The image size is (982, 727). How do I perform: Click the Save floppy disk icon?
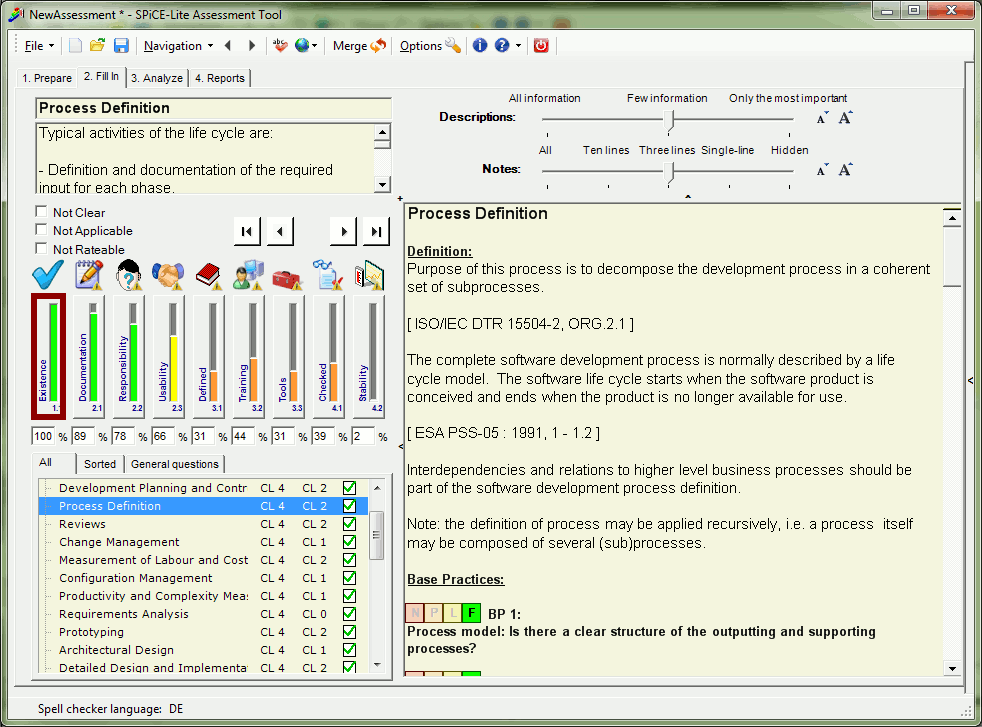click(x=121, y=46)
